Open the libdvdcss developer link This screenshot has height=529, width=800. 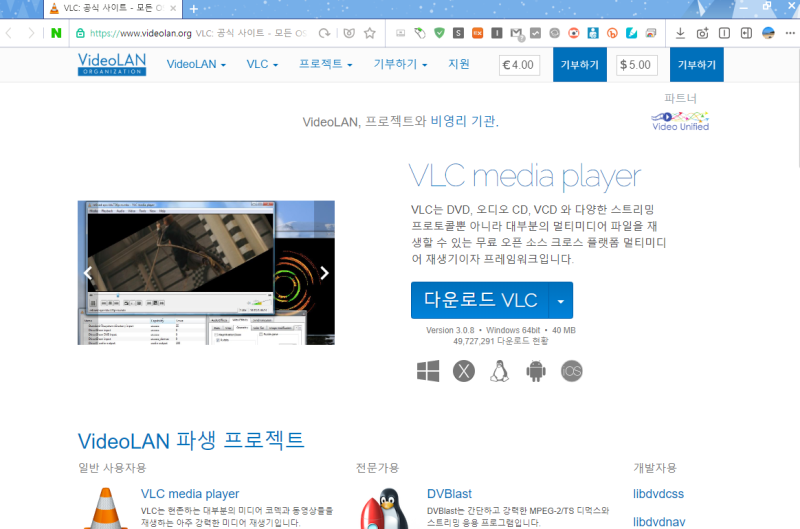tap(658, 494)
